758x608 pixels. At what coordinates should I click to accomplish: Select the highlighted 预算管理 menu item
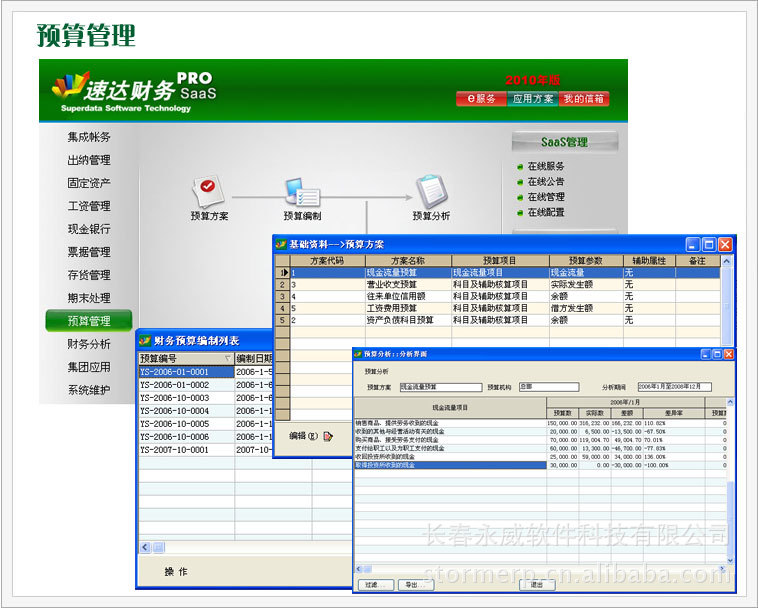pyautogui.click(x=89, y=321)
